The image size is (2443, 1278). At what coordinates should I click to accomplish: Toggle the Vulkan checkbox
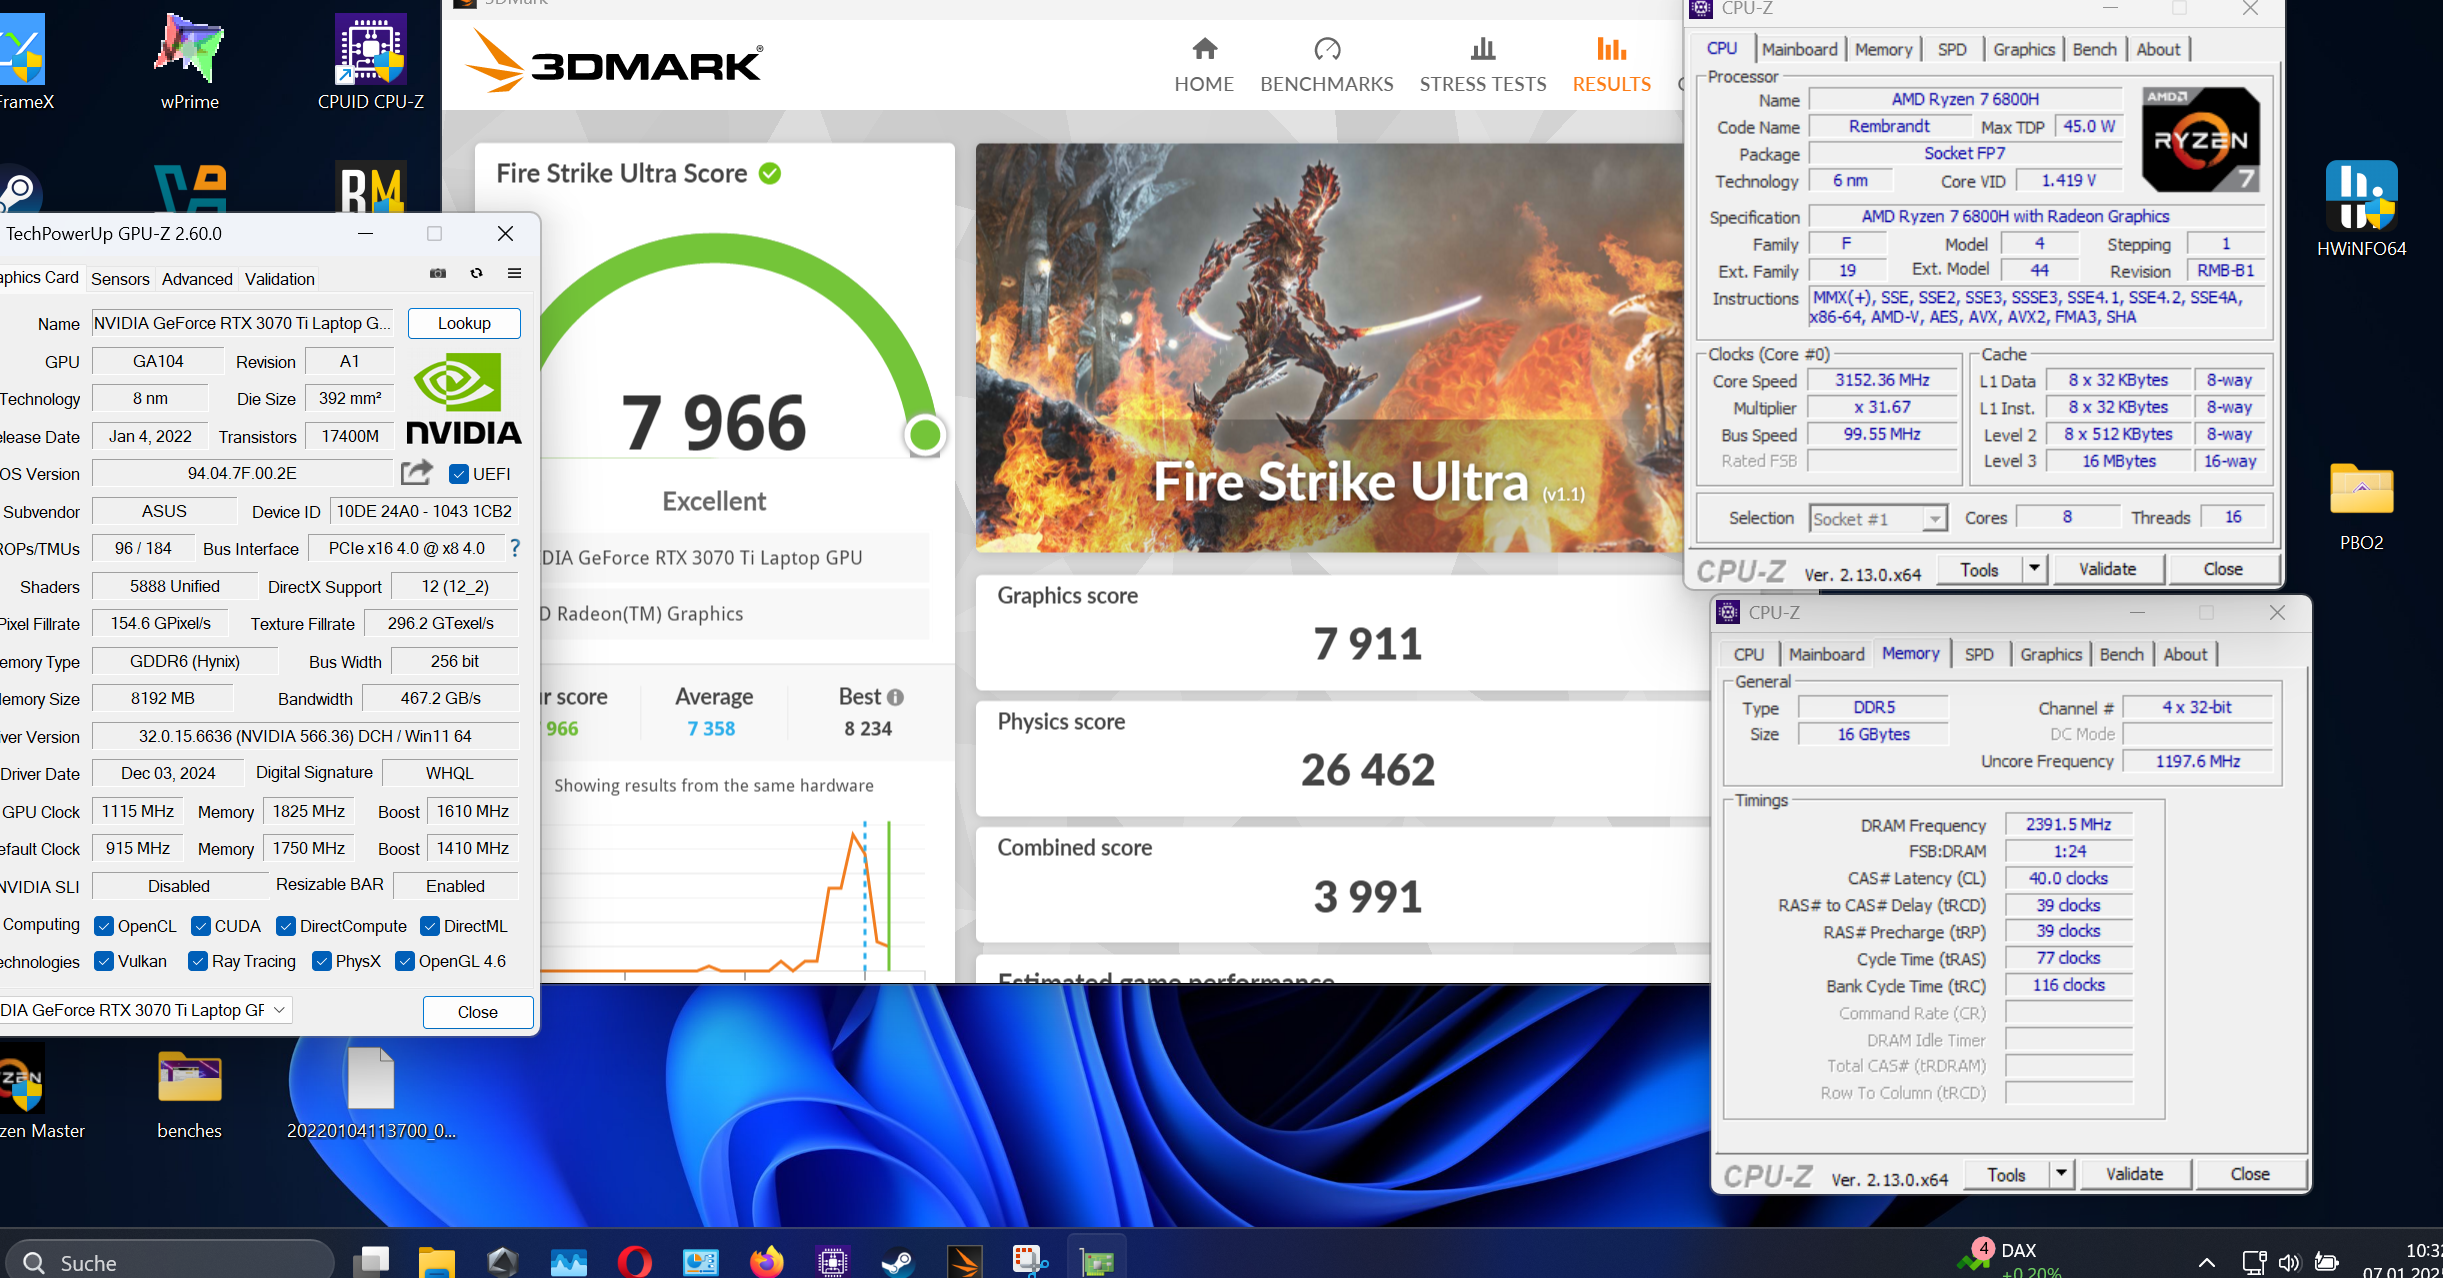103,961
